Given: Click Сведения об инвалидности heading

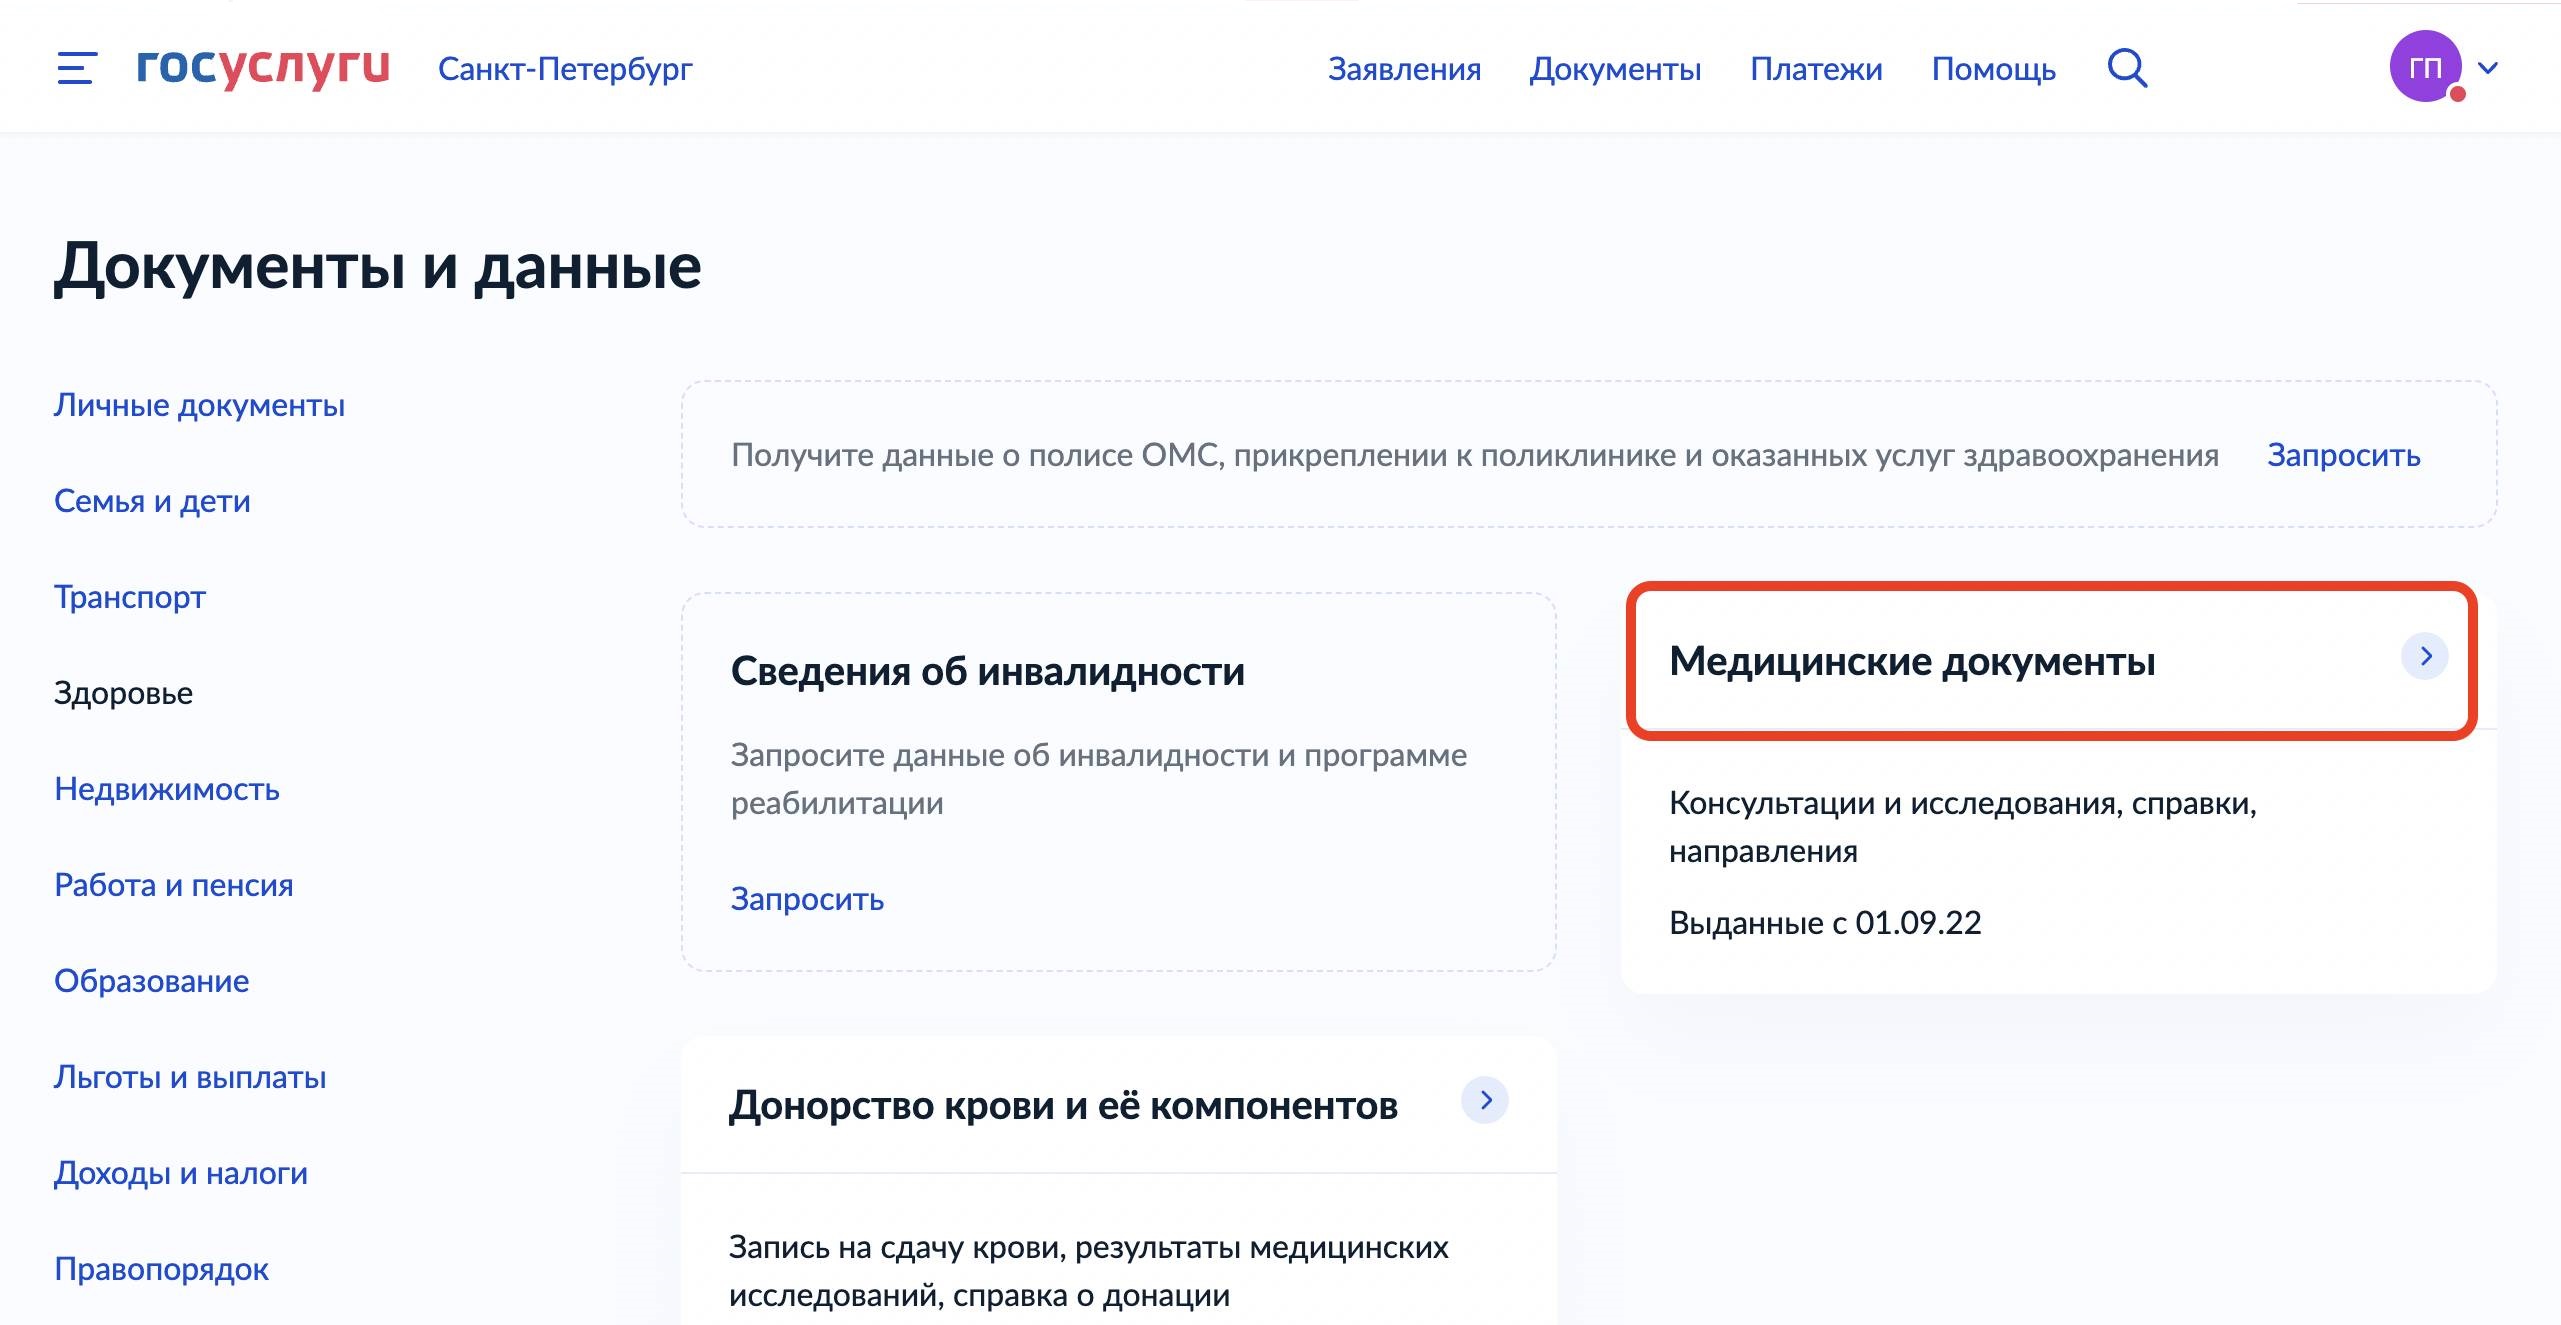Looking at the screenshot, I should 988,671.
